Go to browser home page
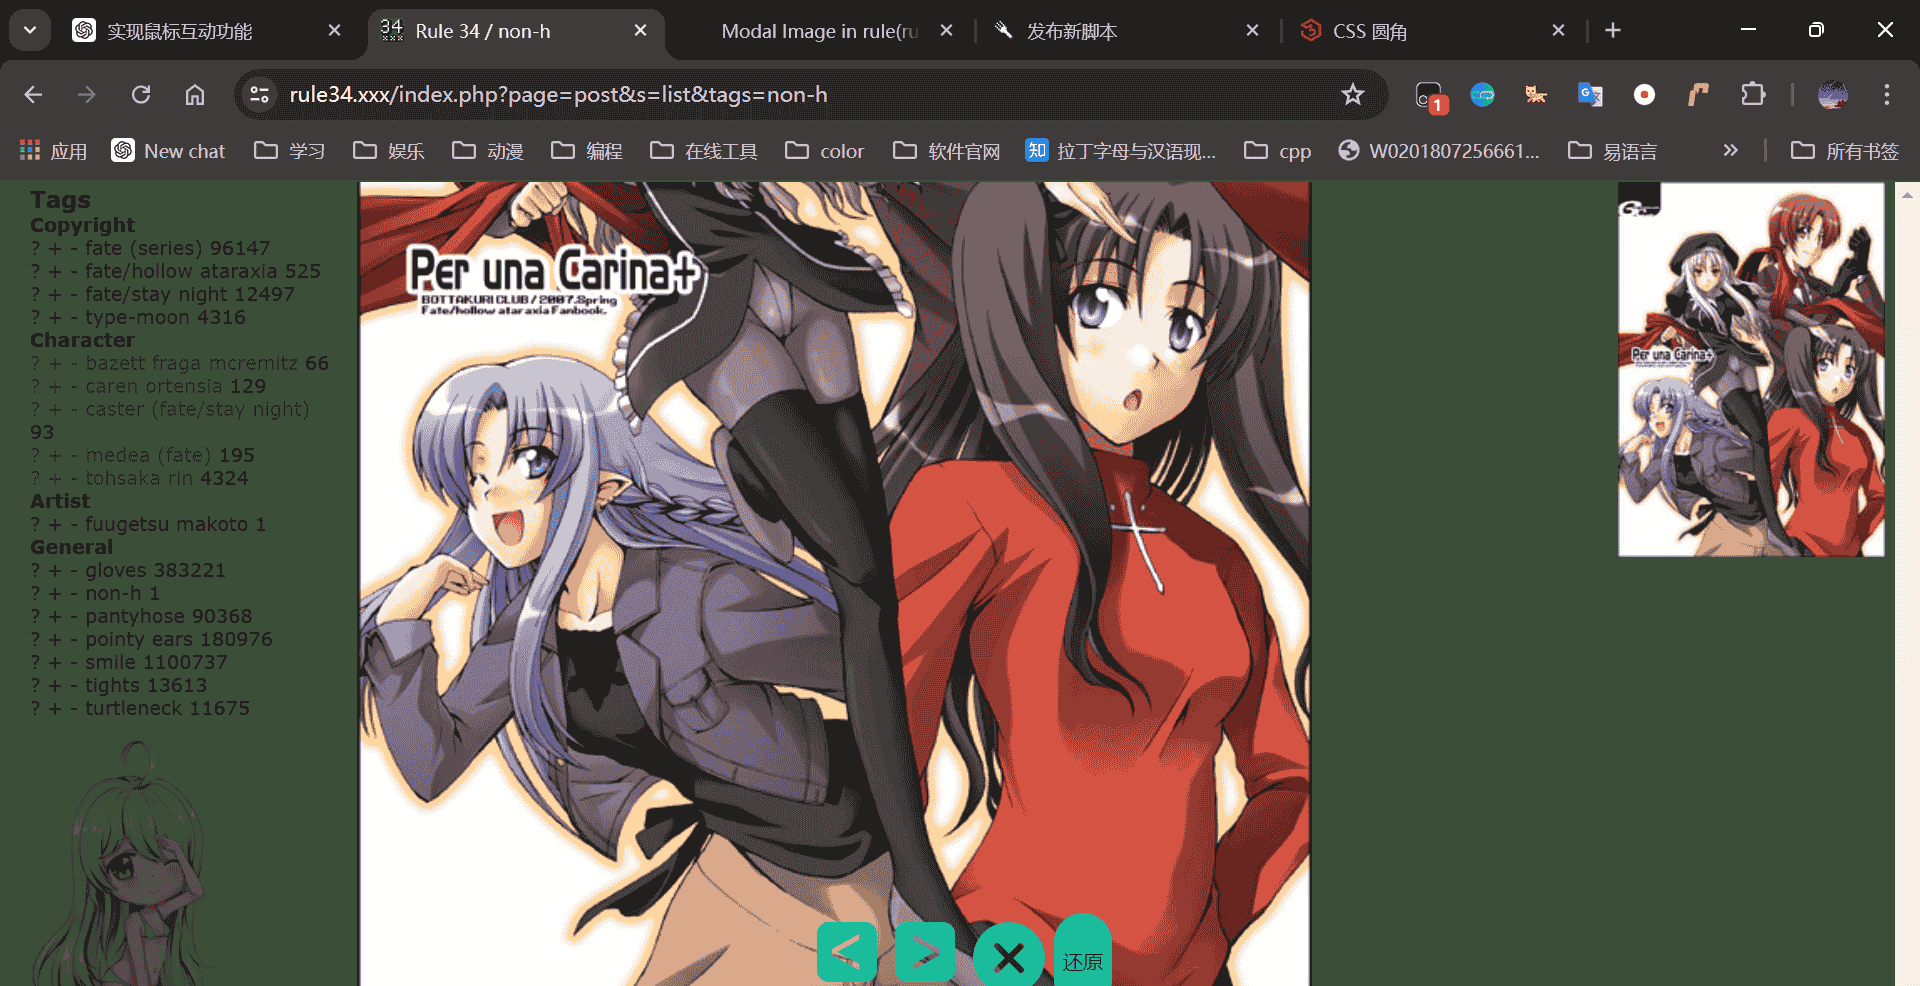Screen dimensions: 1920x986 (x=195, y=95)
